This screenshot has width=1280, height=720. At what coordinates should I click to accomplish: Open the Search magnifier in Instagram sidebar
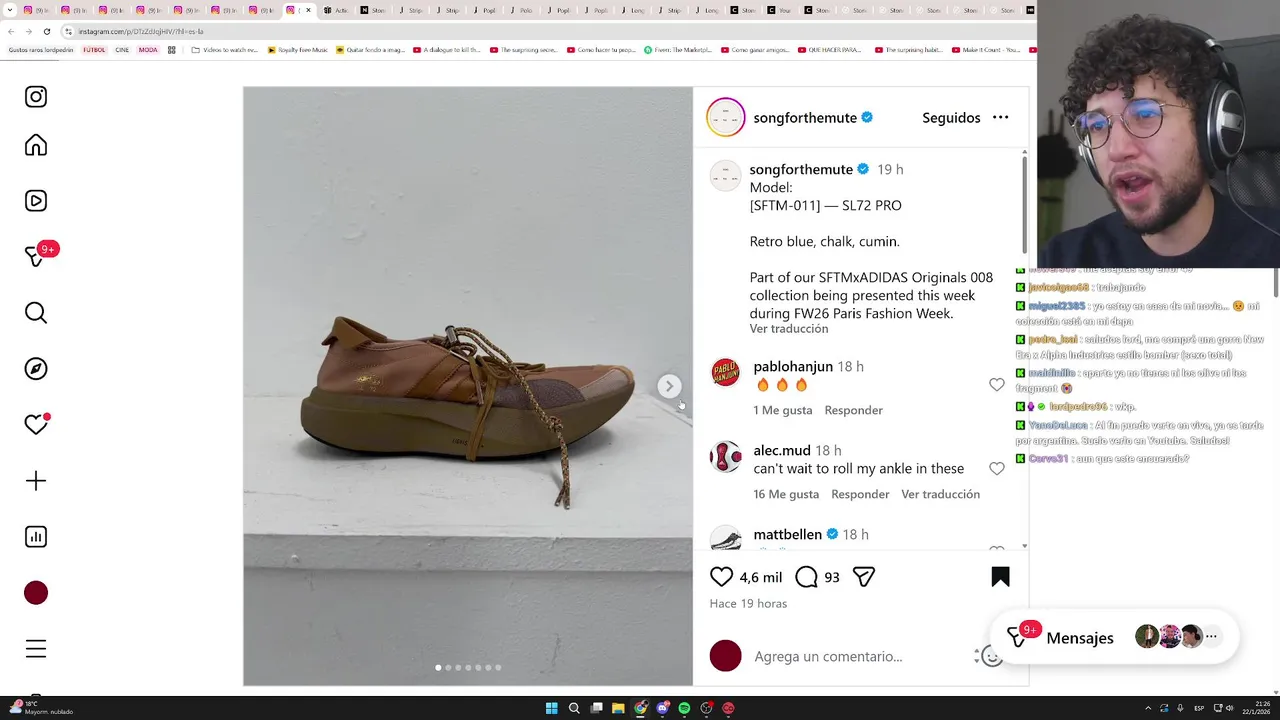(36, 313)
